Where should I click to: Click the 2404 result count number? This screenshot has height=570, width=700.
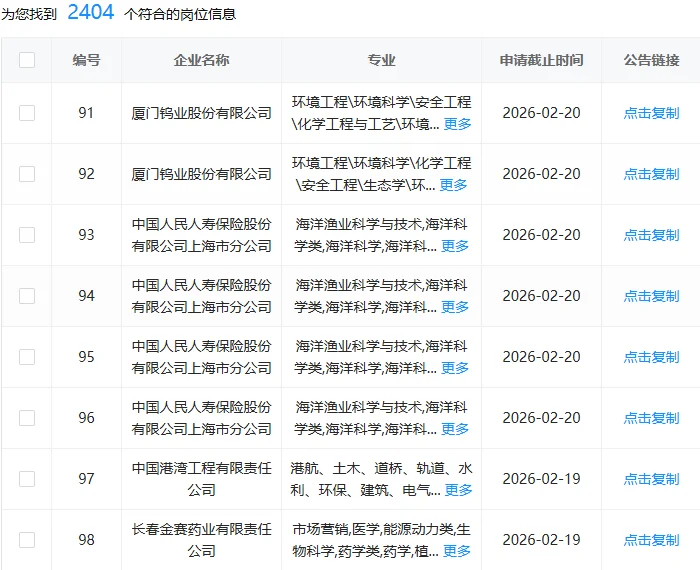pos(91,12)
